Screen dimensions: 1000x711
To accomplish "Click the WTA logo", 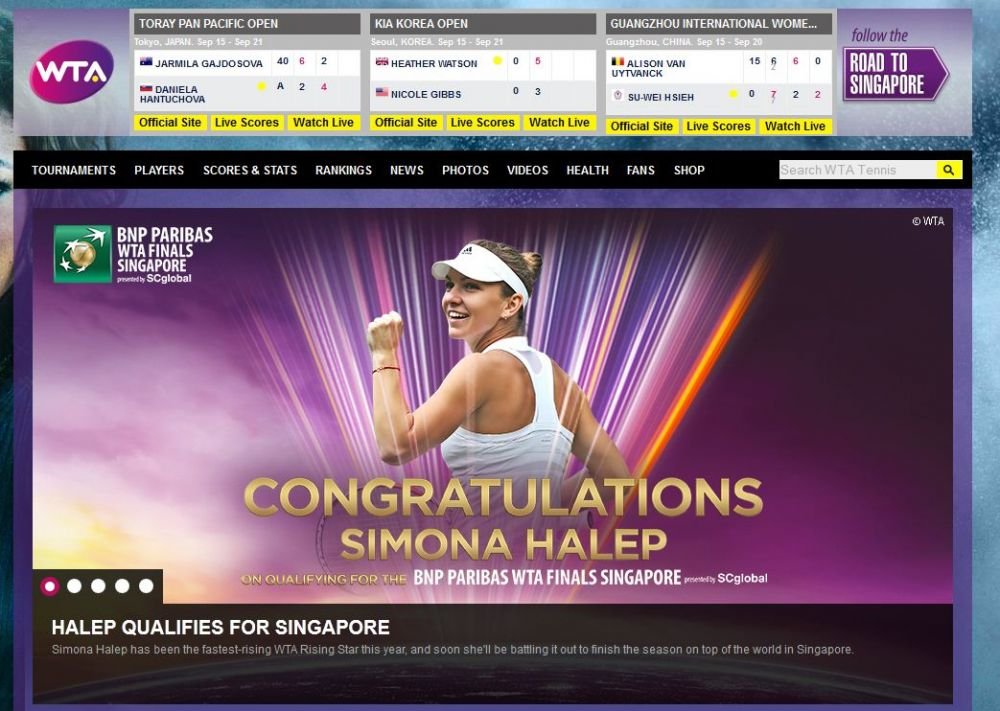I will click(71, 71).
